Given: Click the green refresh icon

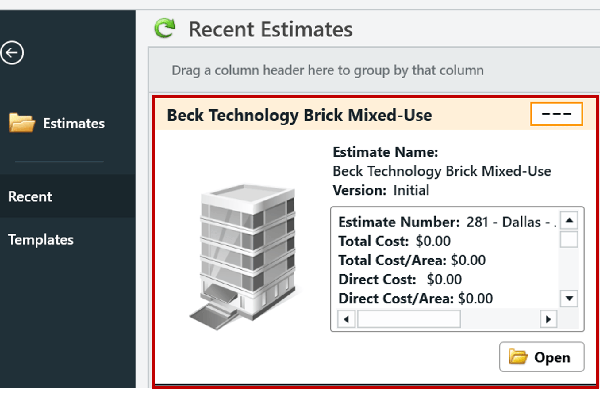Looking at the screenshot, I should [x=165, y=28].
